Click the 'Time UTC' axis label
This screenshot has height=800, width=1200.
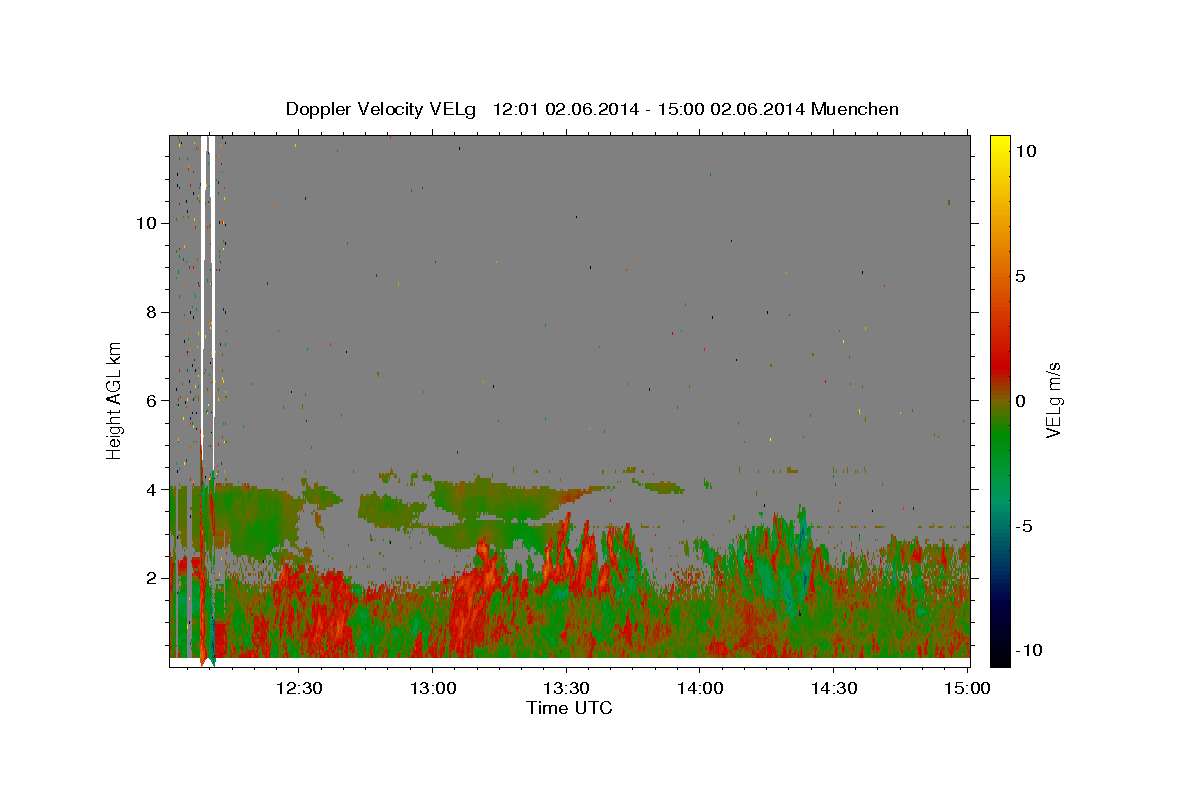tap(569, 708)
